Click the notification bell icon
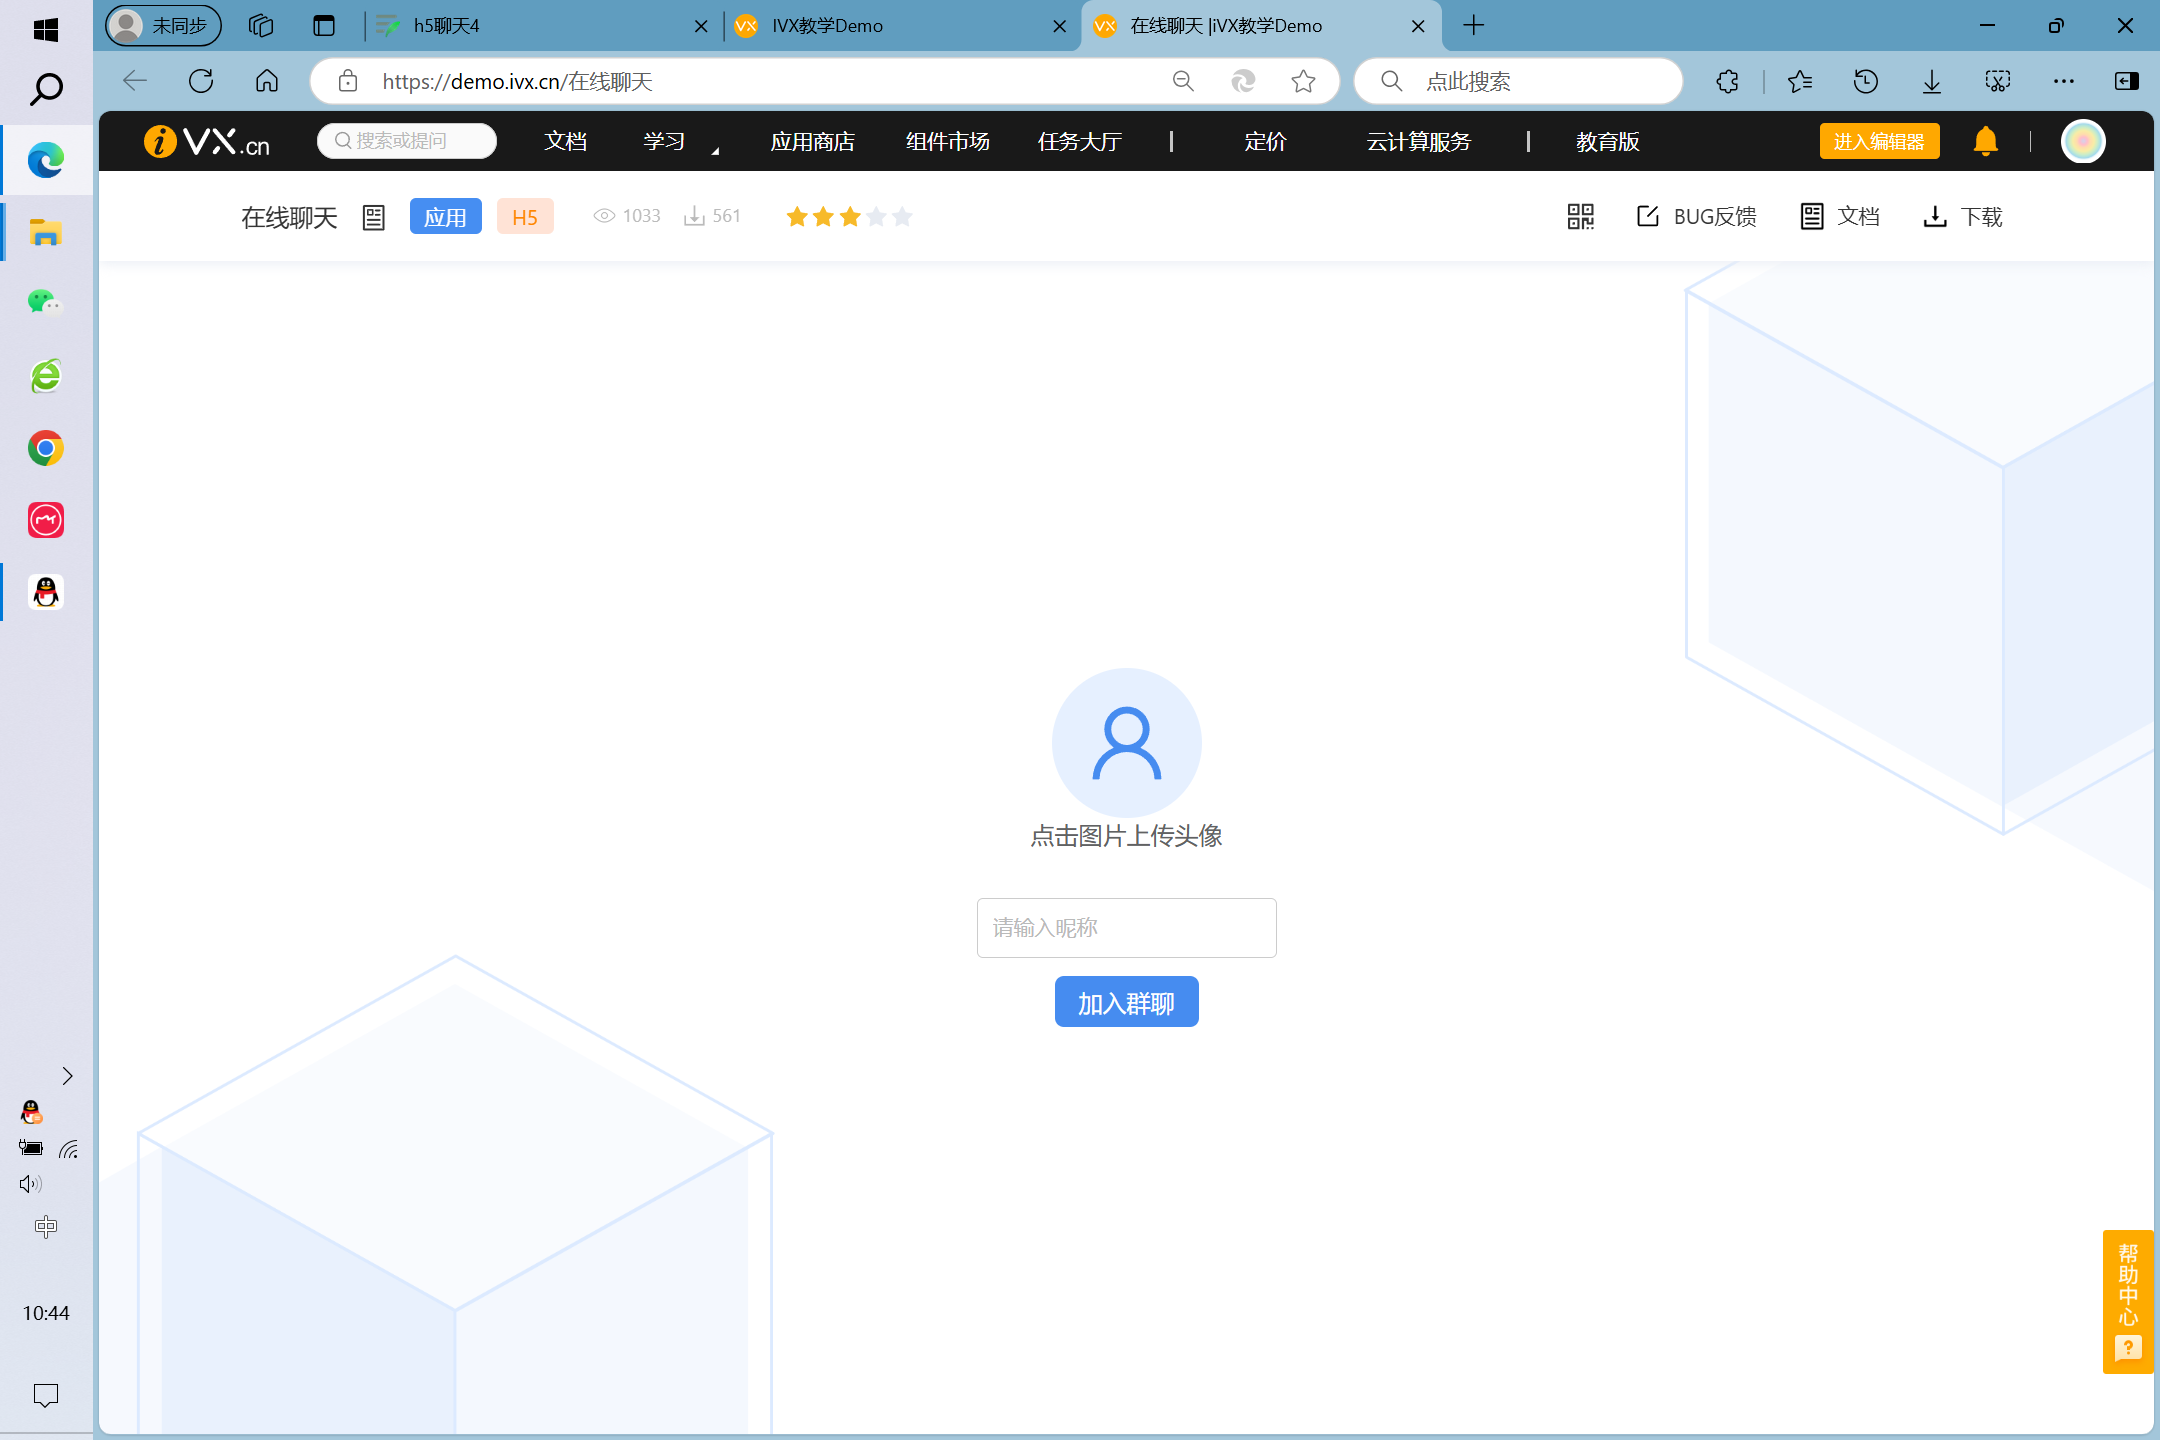Screen dimensions: 2160x1440 1985,141
